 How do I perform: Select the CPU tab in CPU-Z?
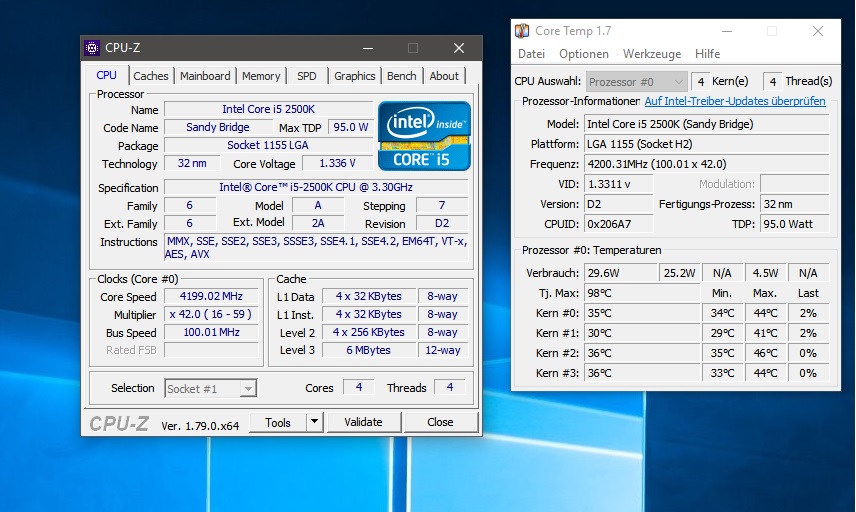pos(106,75)
